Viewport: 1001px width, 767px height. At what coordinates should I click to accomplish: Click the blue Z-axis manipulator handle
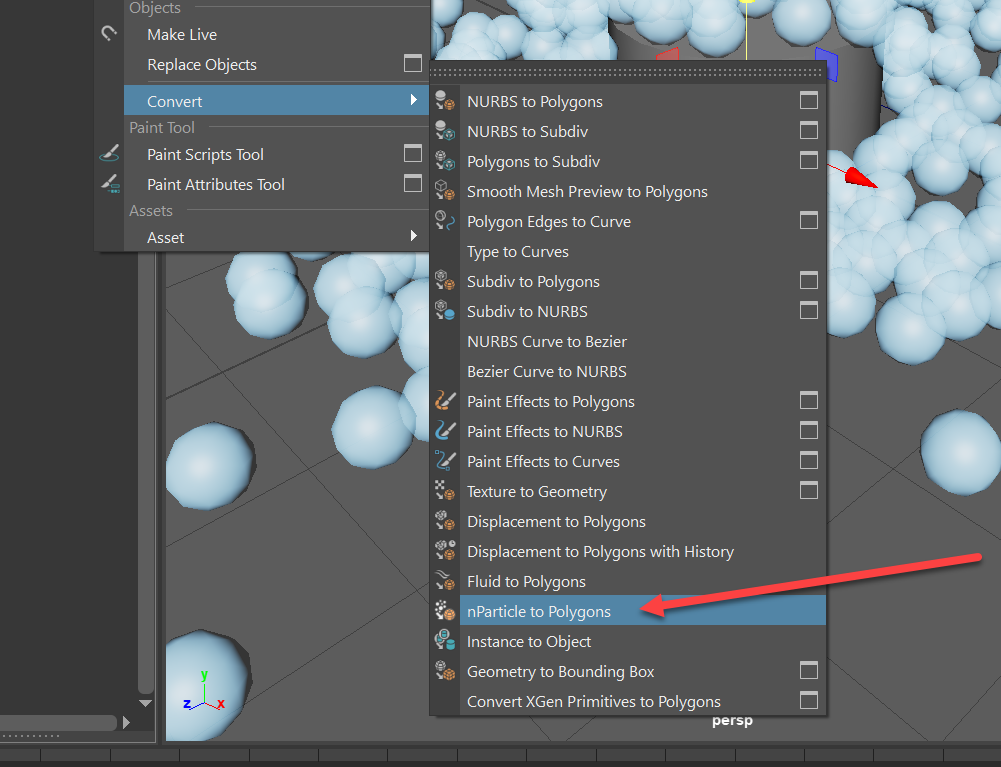pyautogui.click(x=827, y=64)
